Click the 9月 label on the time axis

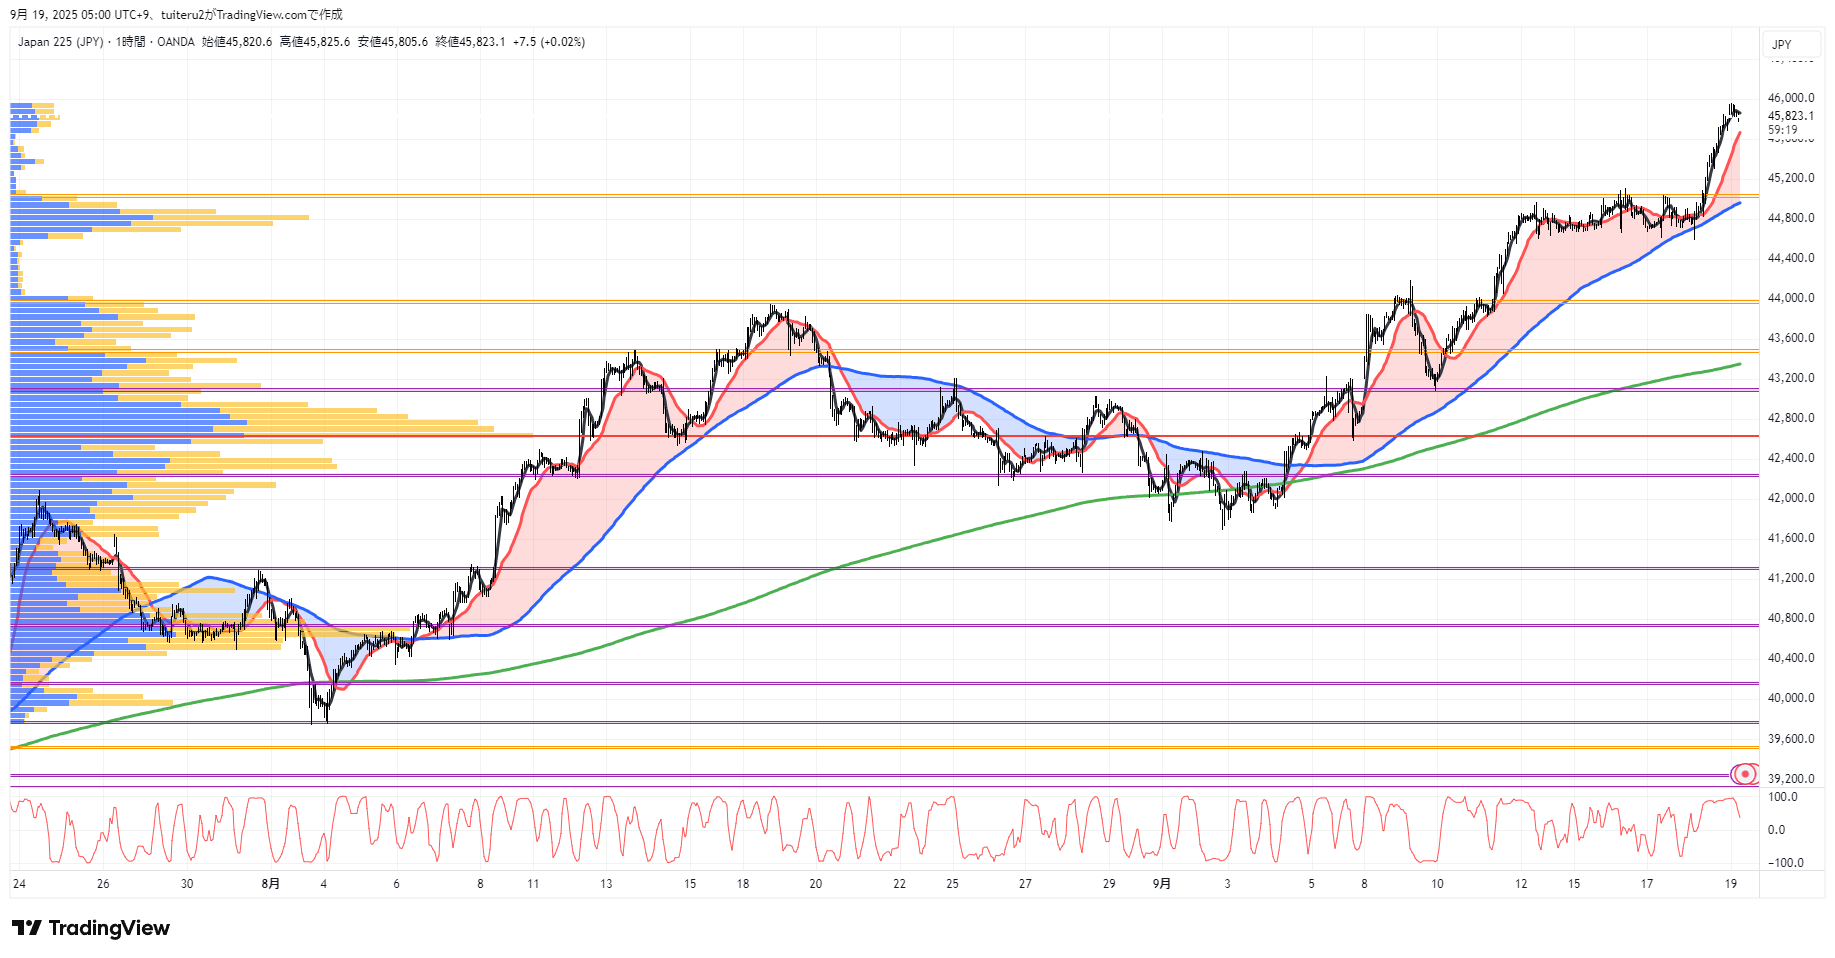(x=1161, y=884)
